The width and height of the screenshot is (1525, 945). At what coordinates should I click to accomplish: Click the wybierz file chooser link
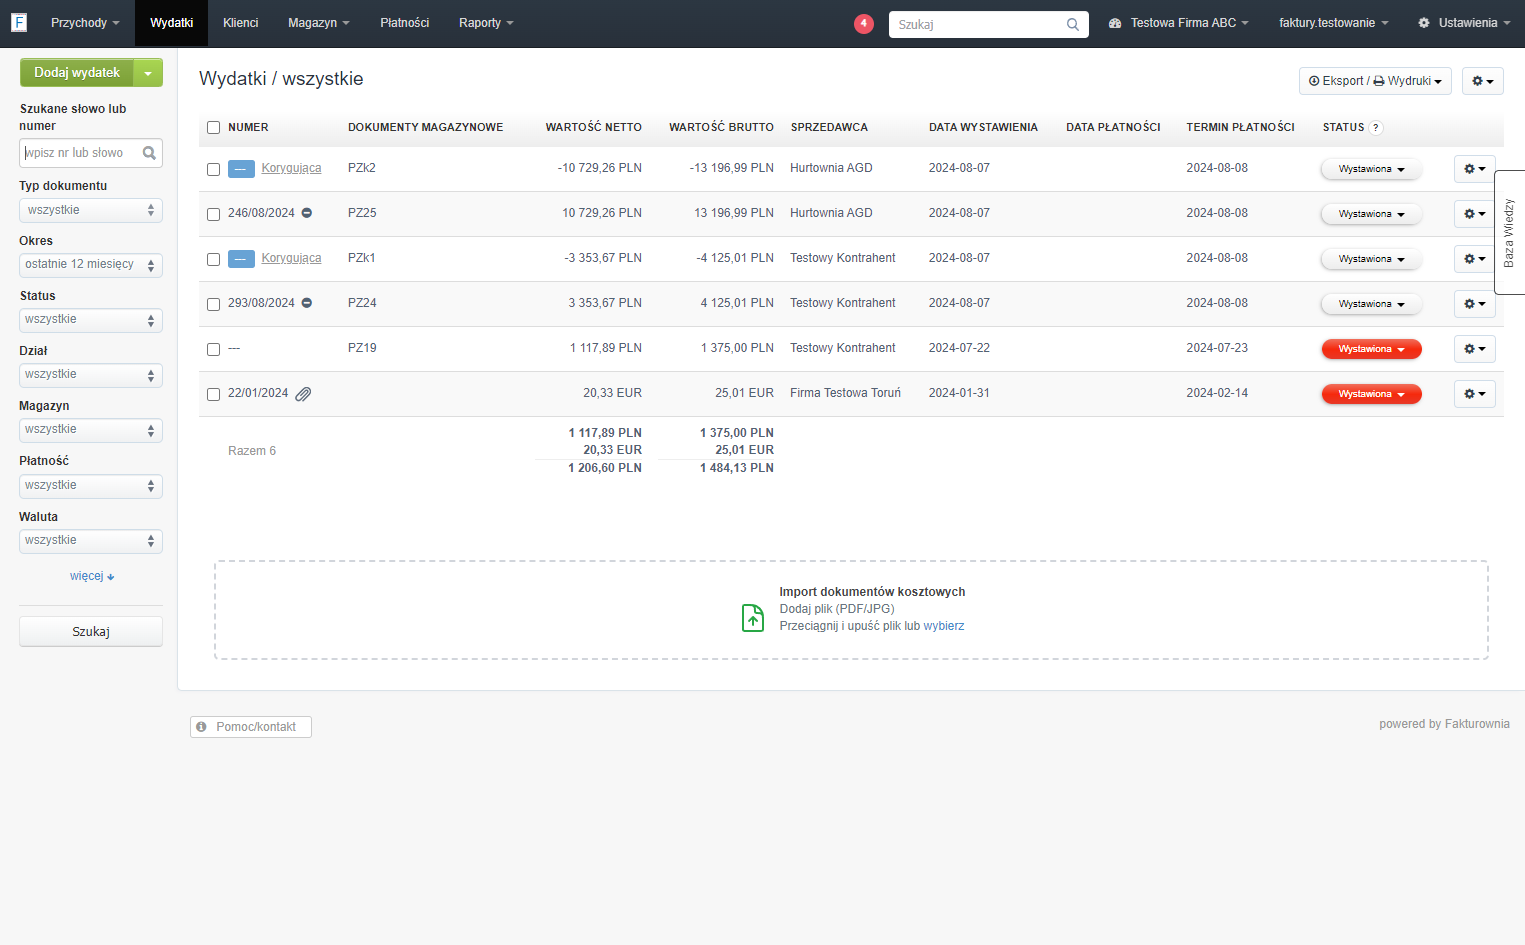coord(944,626)
